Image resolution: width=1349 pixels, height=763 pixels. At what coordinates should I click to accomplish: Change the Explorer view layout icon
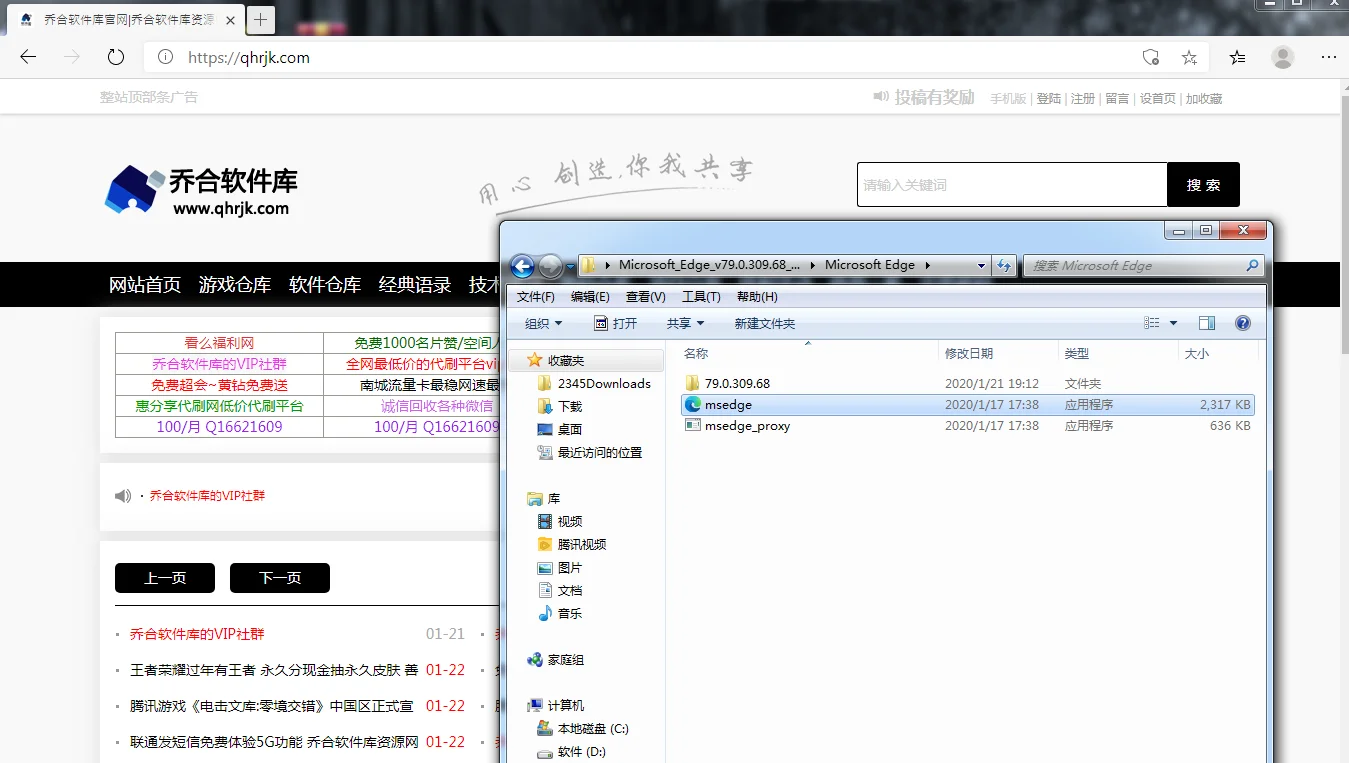coord(1152,323)
